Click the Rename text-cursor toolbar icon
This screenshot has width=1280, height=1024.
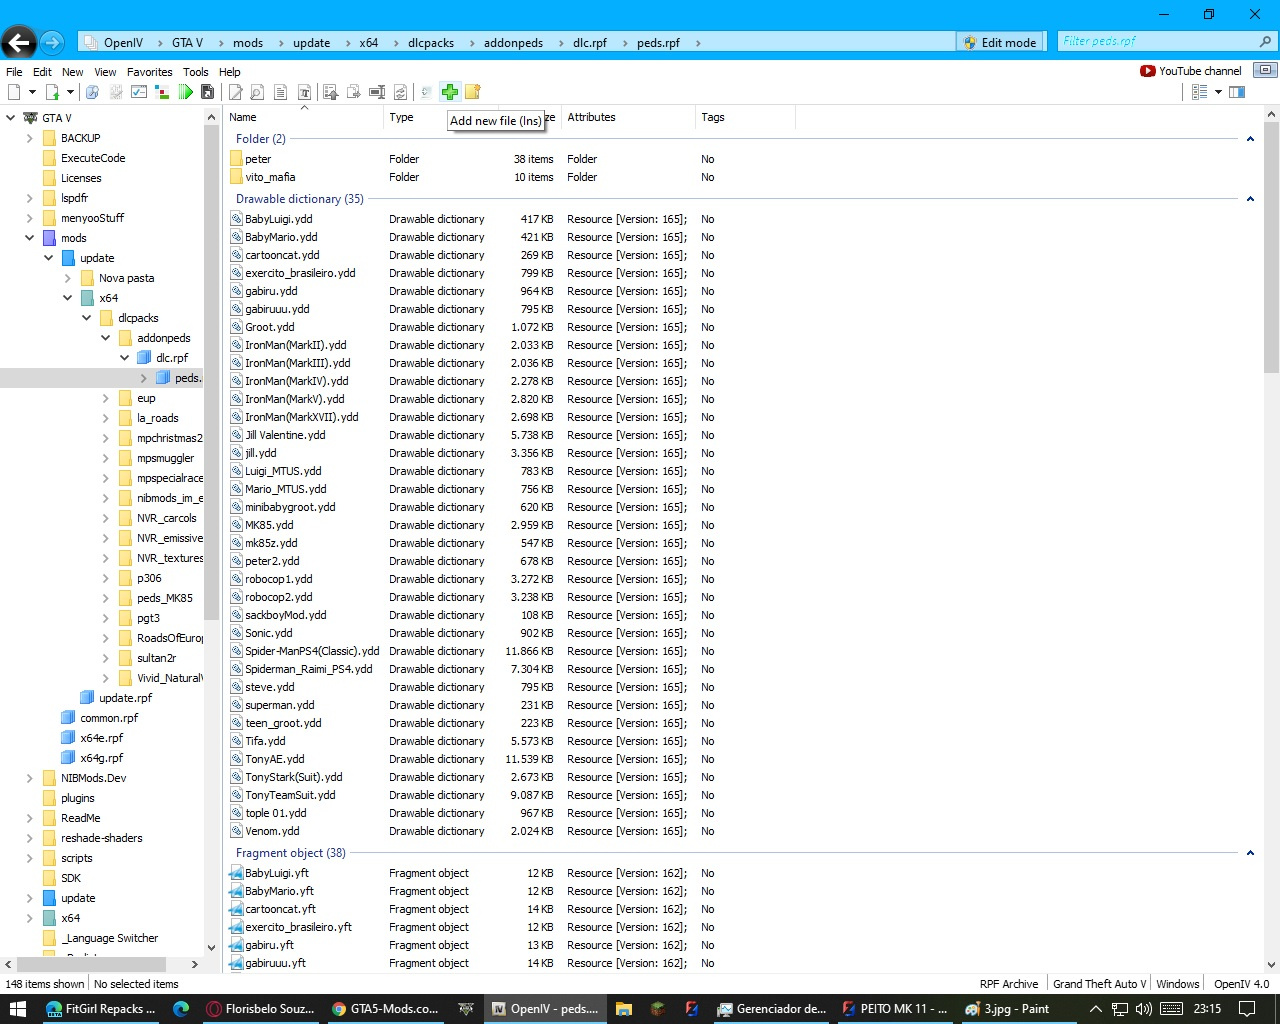point(377,92)
